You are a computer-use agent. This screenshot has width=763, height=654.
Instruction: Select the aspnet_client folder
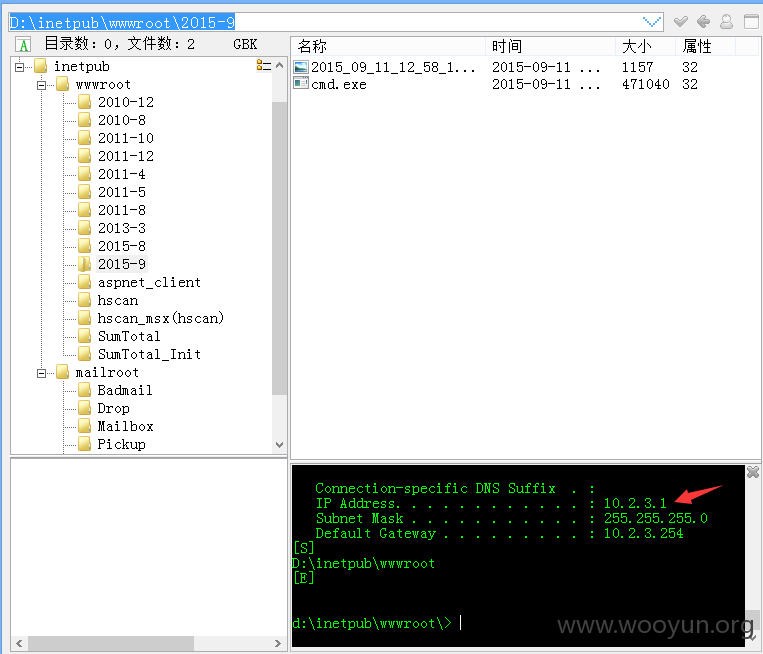pos(149,282)
